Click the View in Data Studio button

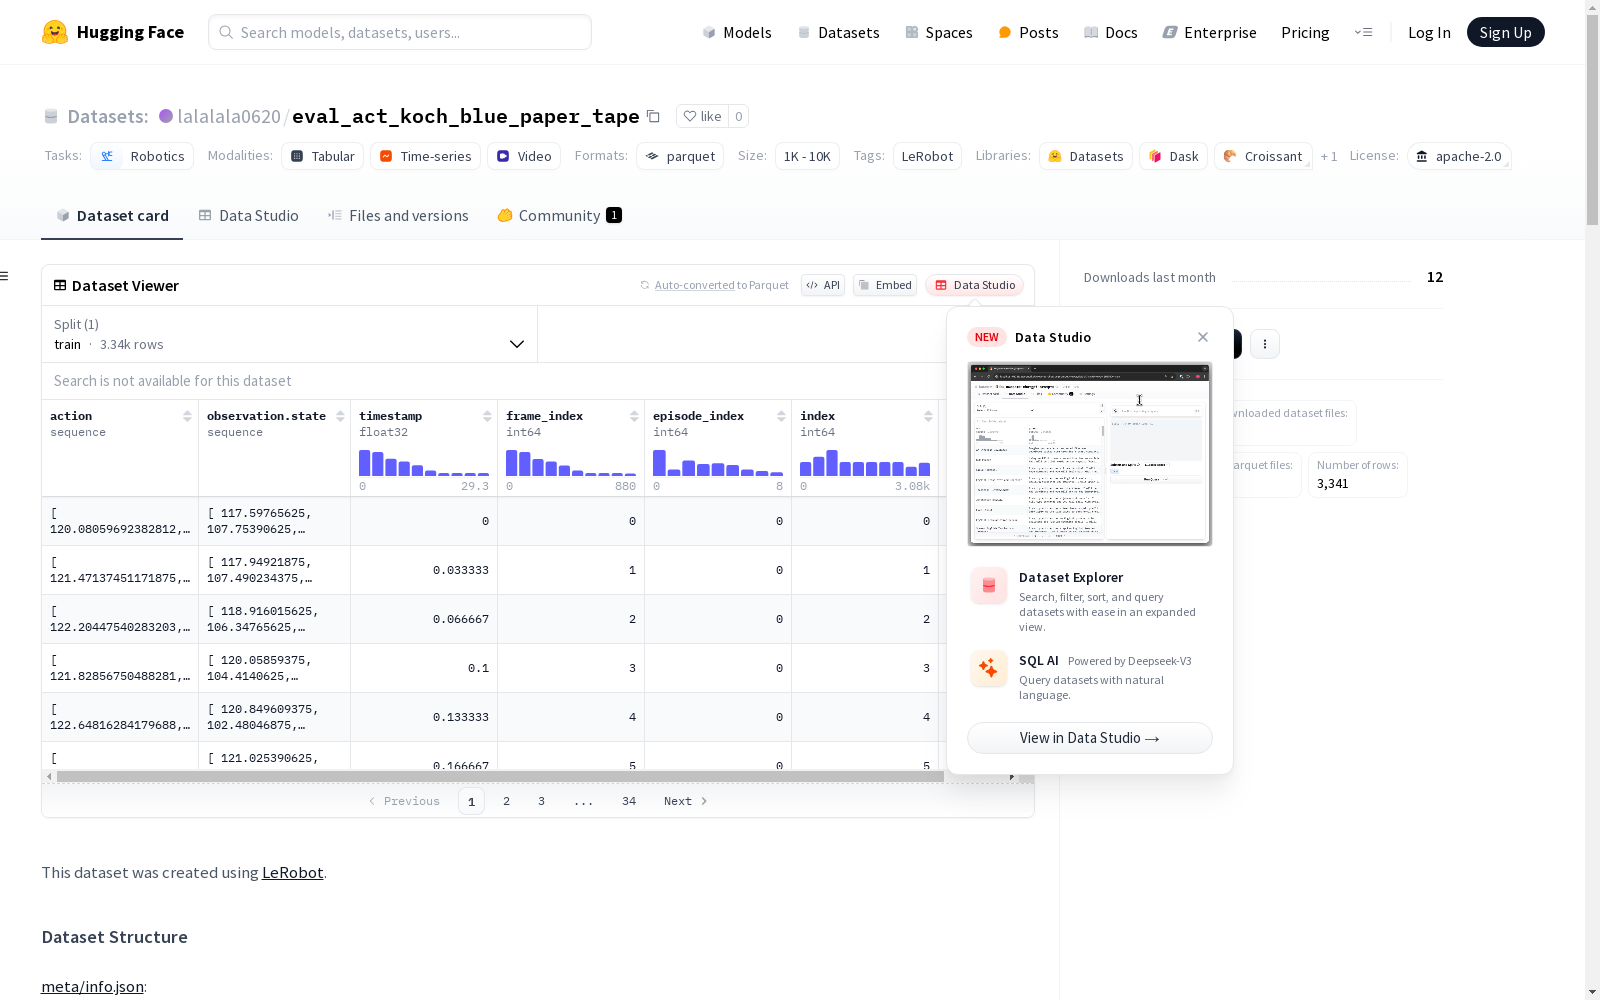click(1089, 738)
